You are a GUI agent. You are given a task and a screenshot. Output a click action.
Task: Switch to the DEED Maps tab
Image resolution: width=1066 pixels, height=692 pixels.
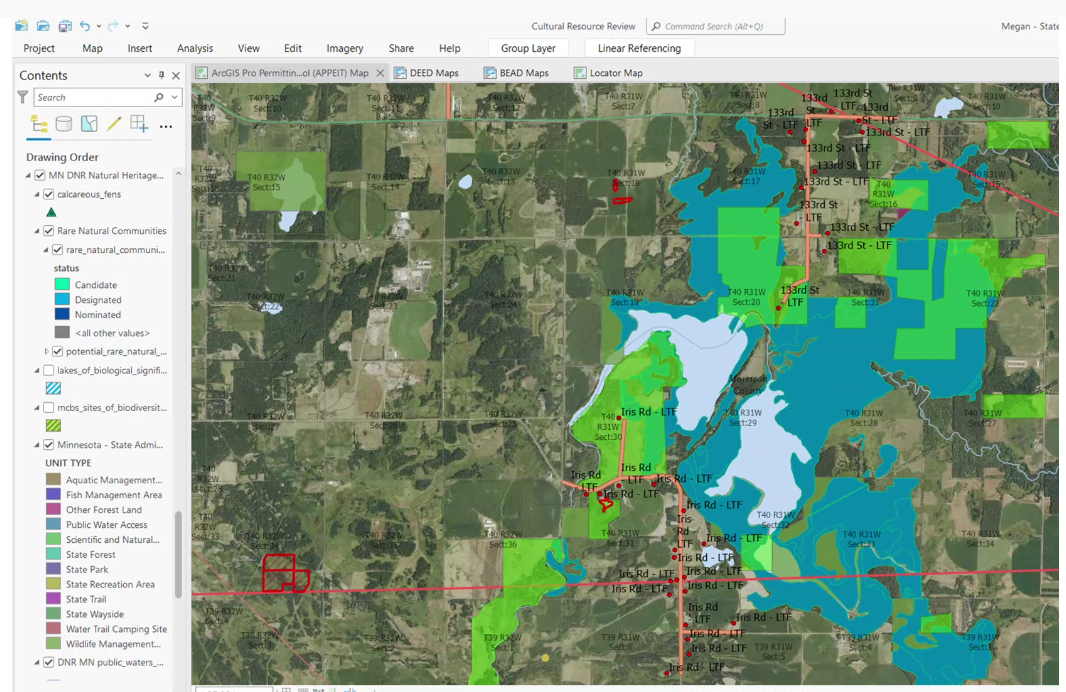tap(427, 73)
